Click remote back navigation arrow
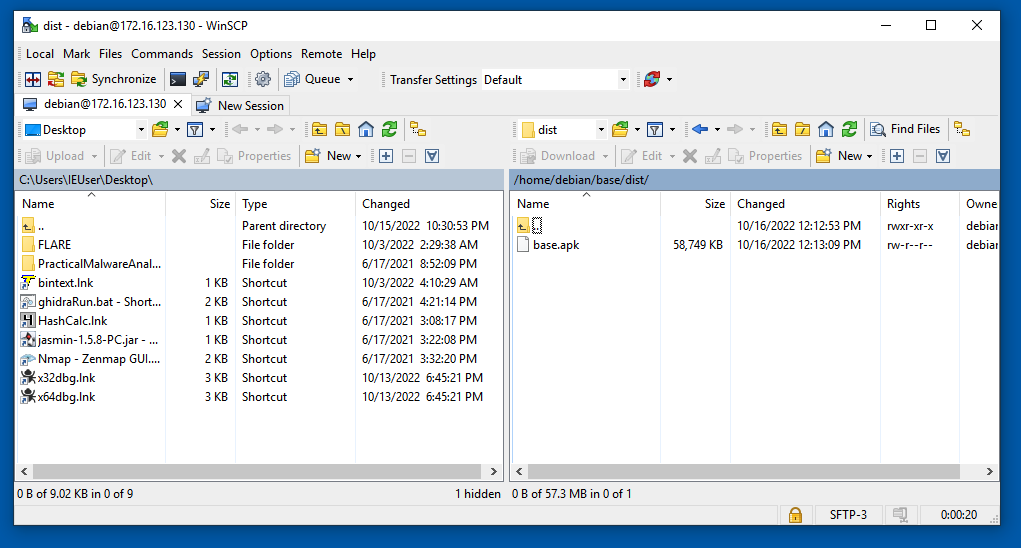 coord(700,129)
